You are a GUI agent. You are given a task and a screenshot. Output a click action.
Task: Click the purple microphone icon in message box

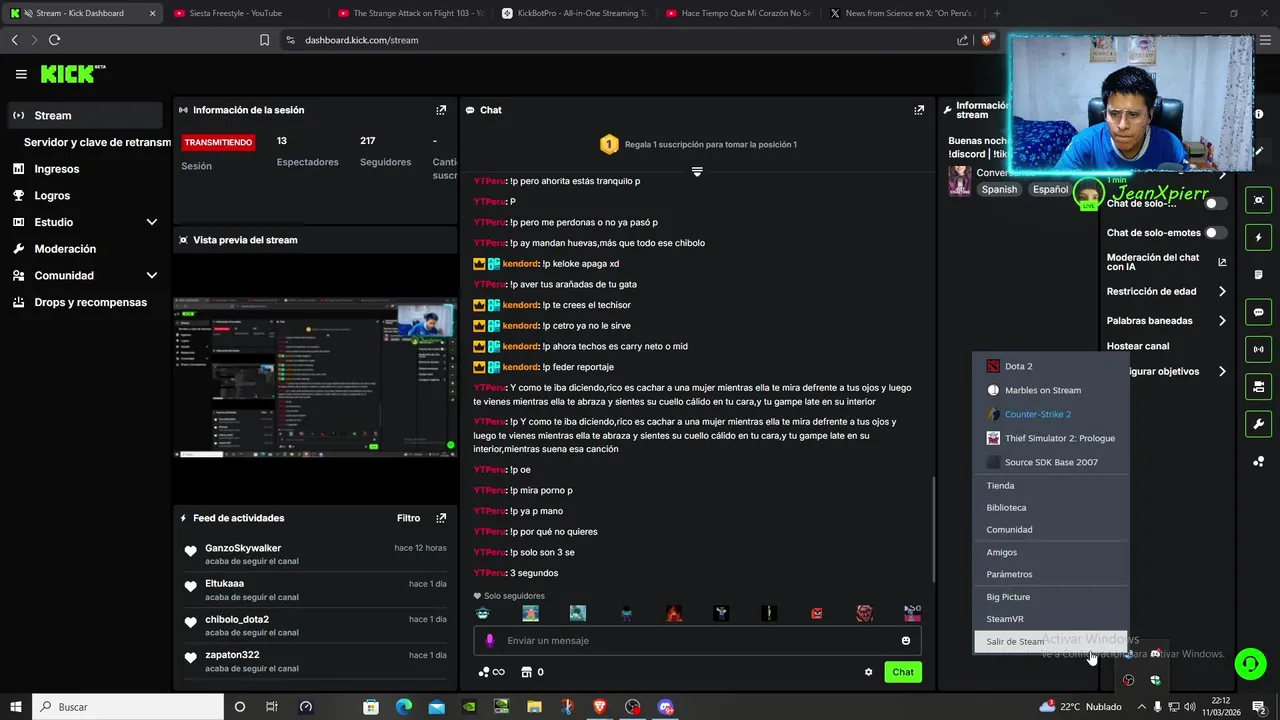pyautogui.click(x=489, y=641)
